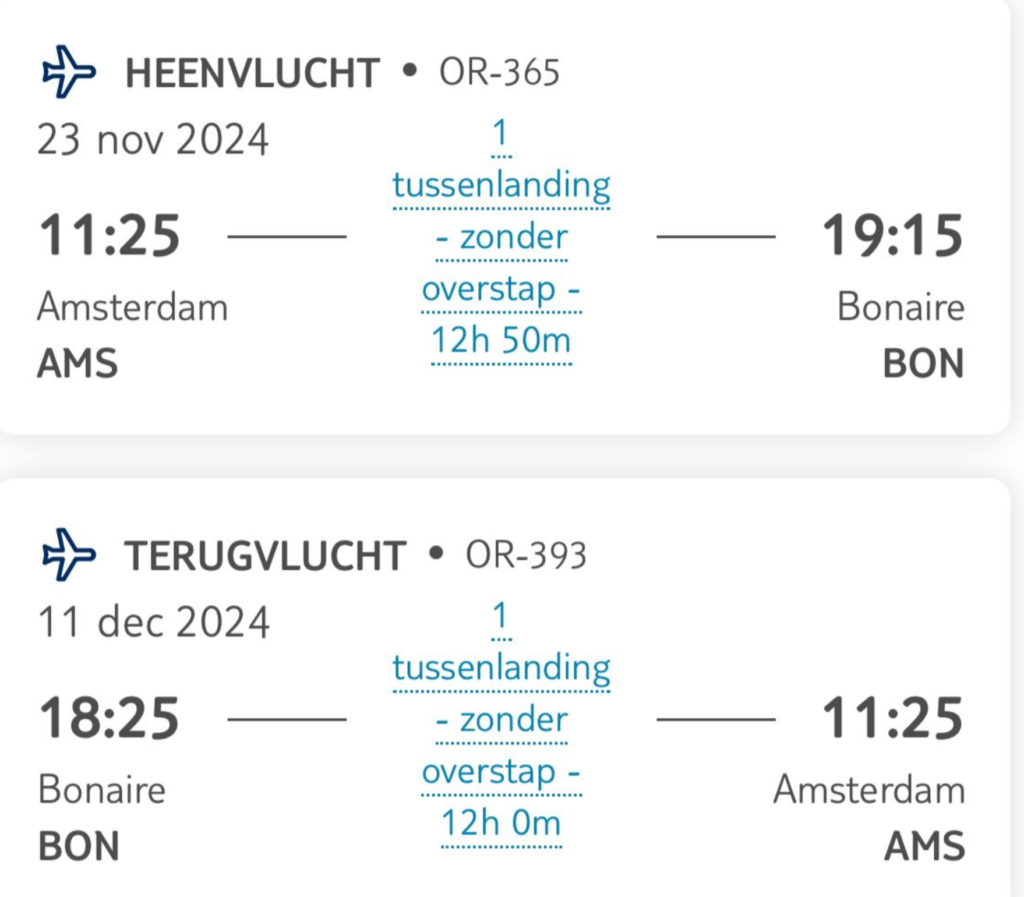Click the 19:15 arrival time
The width and height of the screenshot is (1024, 897).
[892, 238]
